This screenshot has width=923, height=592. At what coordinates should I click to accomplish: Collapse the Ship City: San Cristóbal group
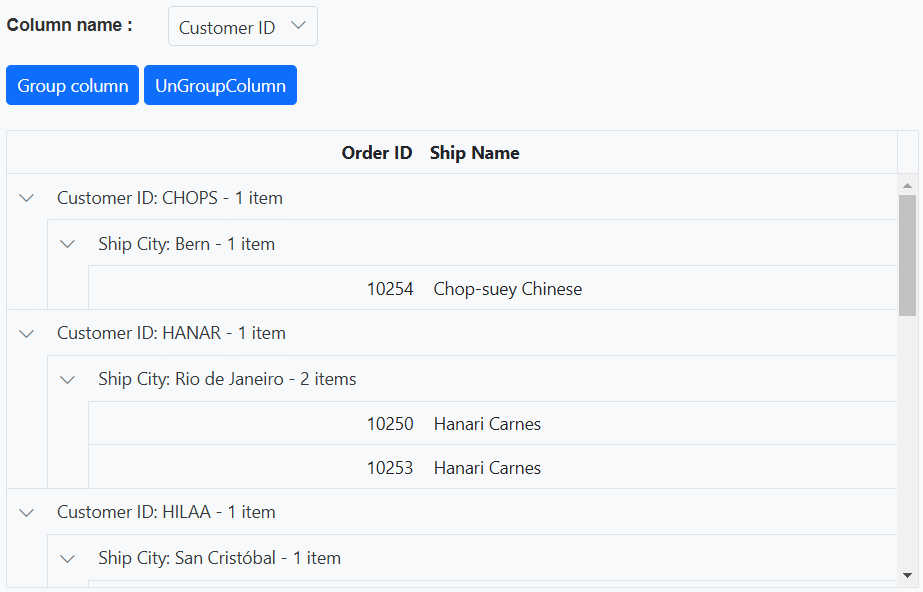tap(68, 558)
